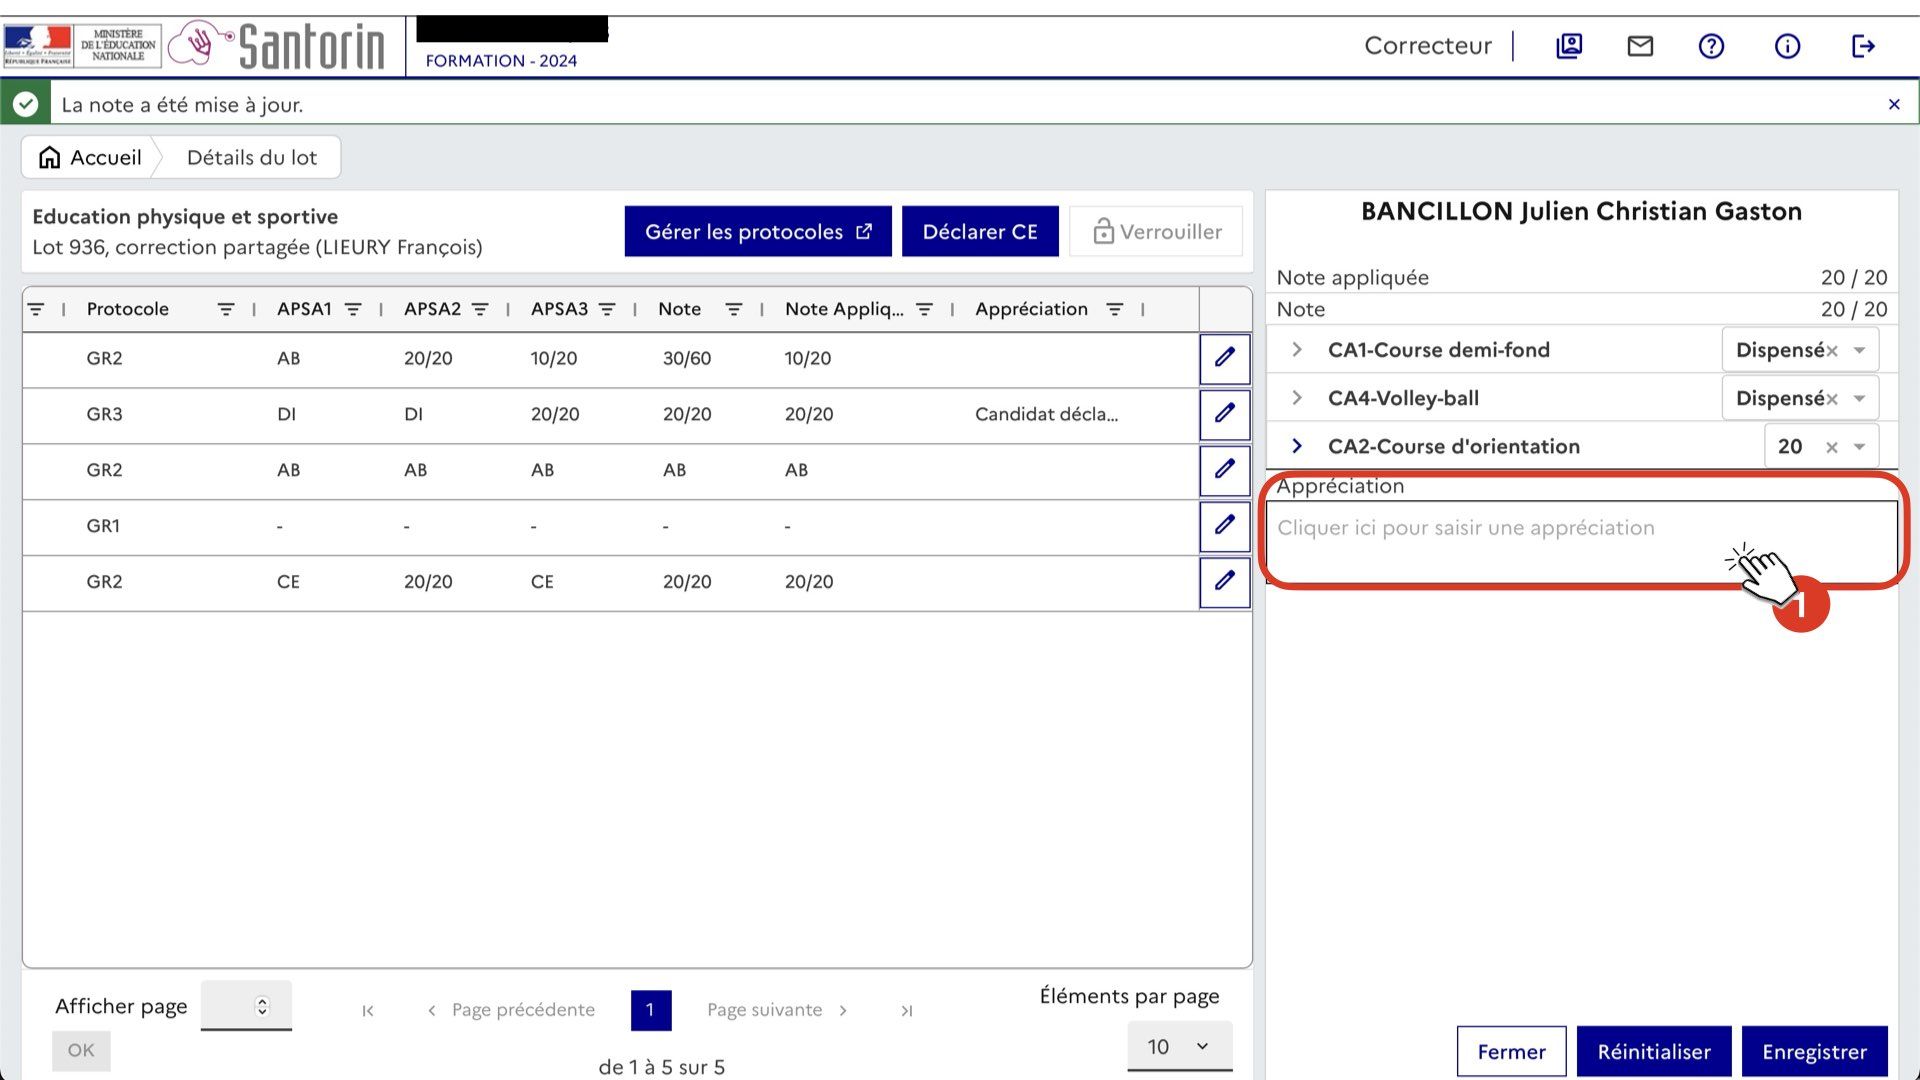
Task: Click the logout exit icon
Action: pyautogui.click(x=1862, y=46)
